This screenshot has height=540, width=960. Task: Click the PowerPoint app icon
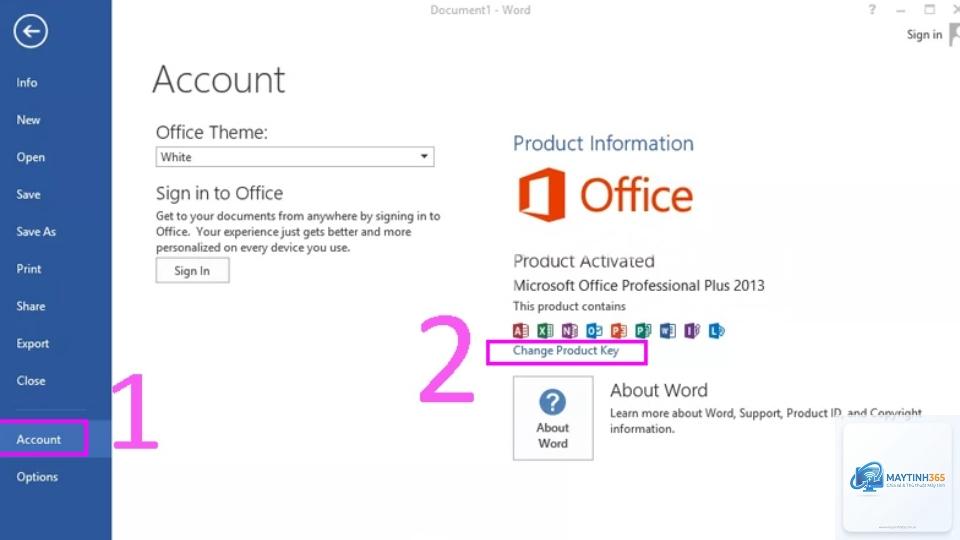pyautogui.click(x=618, y=331)
